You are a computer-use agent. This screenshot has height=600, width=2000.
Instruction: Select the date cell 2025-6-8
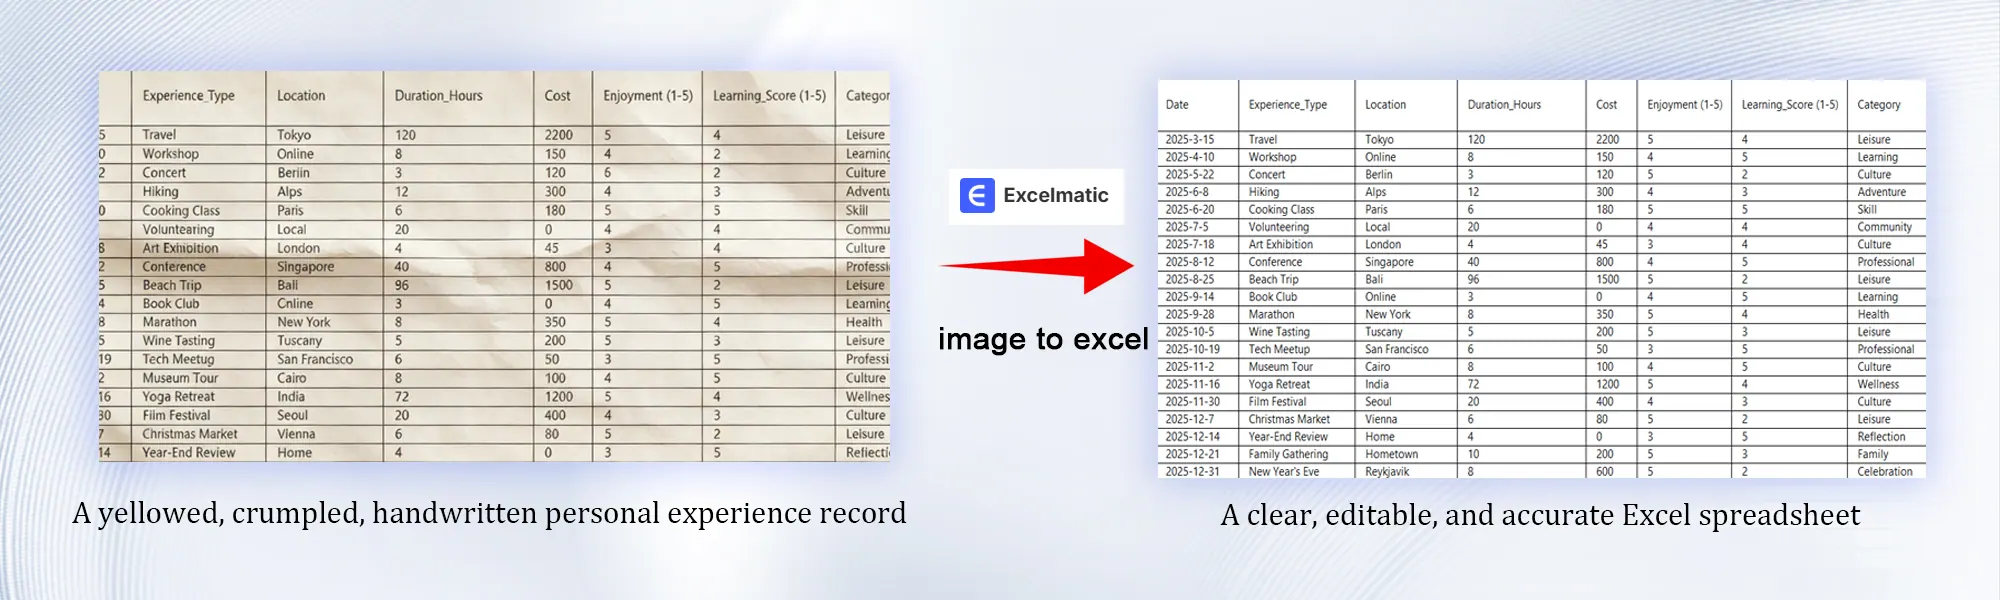pyautogui.click(x=1186, y=192)
